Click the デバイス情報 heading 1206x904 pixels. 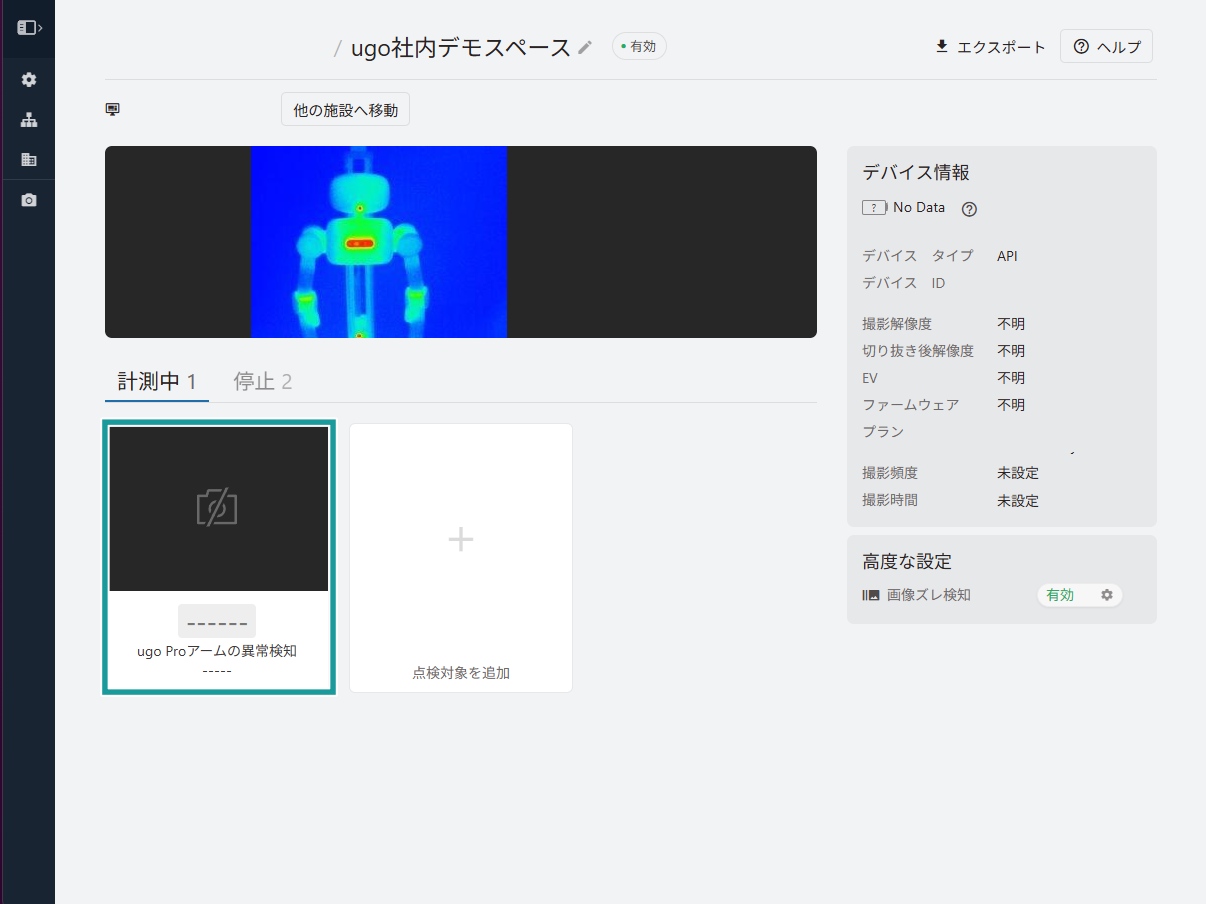pos(916,172)
